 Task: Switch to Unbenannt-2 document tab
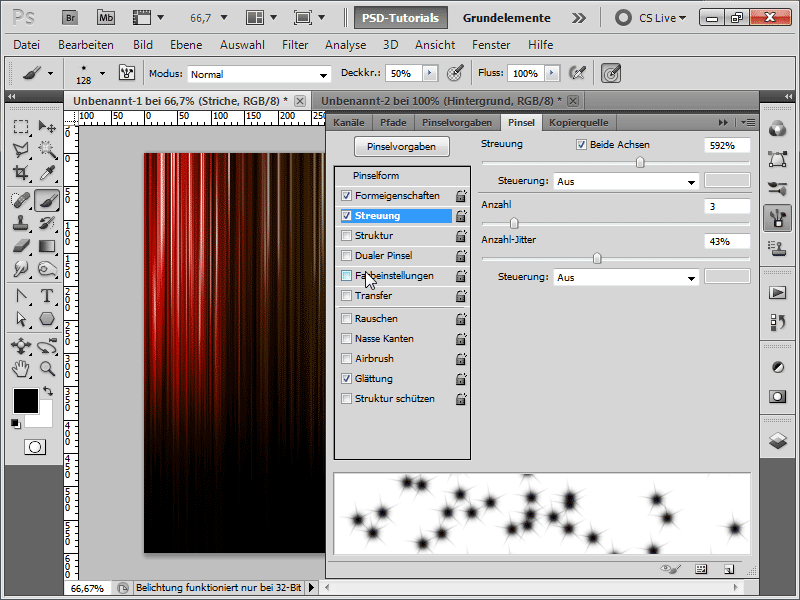pyautogui.click(x=439, y=101)
